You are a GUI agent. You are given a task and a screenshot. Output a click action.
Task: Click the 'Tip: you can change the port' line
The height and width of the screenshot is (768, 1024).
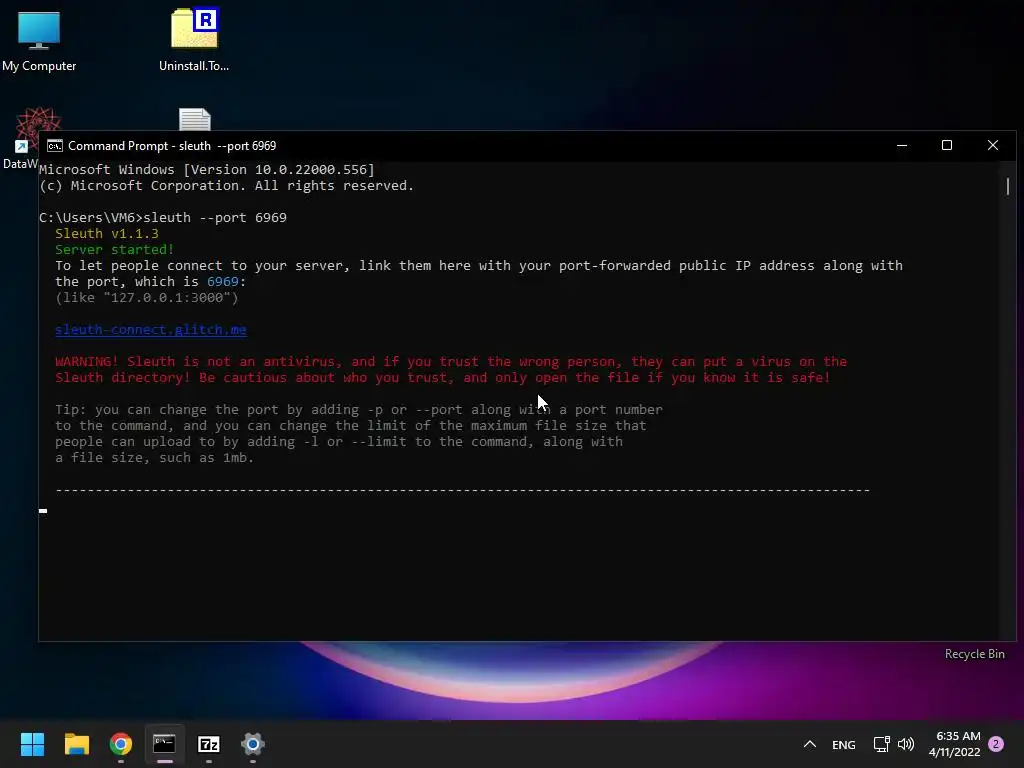click(x=359, y=409)
